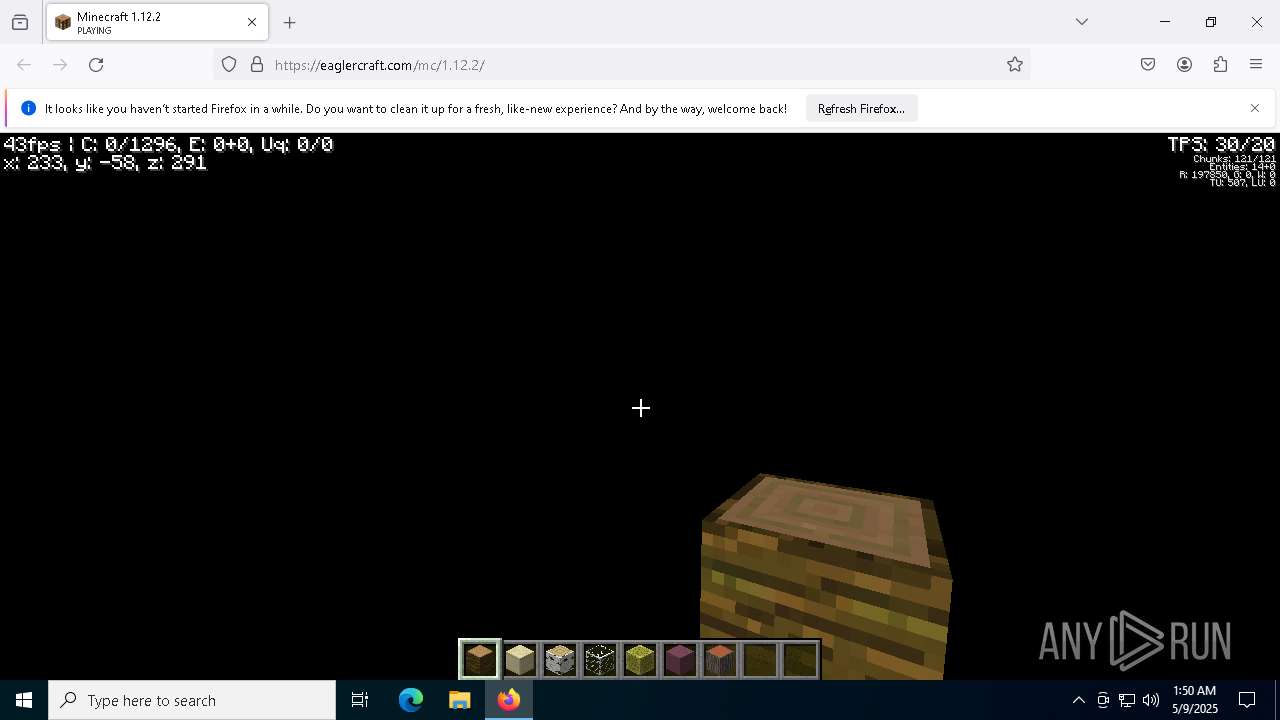The width and height of the screenshot is (1280, 720).
Task: Click the Refresh Firefox button
Action: [861, 109]
